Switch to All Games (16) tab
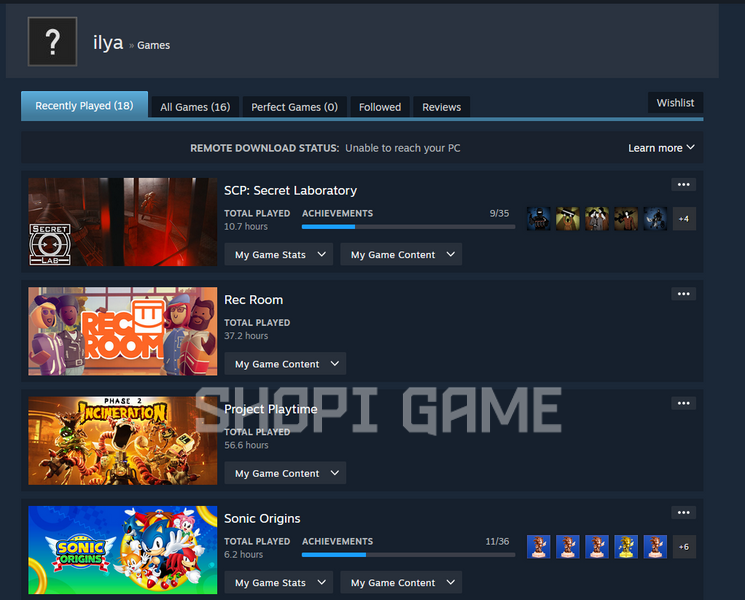This screenshot has width=745, height=600. coord(195,107)
